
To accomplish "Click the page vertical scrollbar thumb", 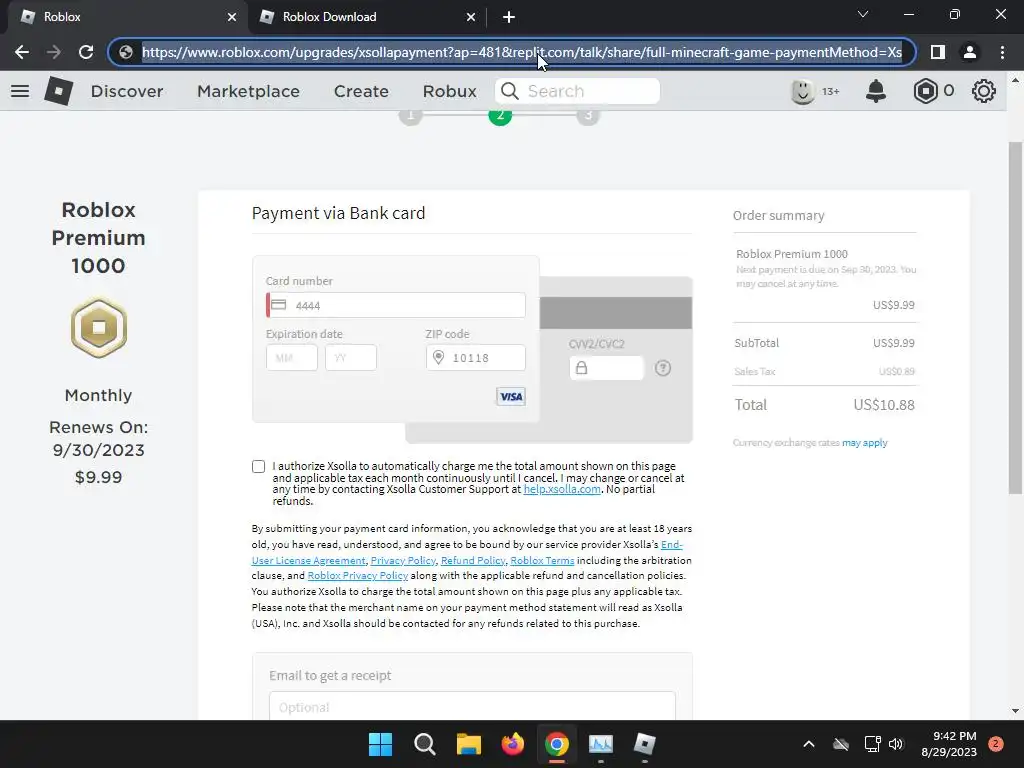I will [x=1015, y=317].
